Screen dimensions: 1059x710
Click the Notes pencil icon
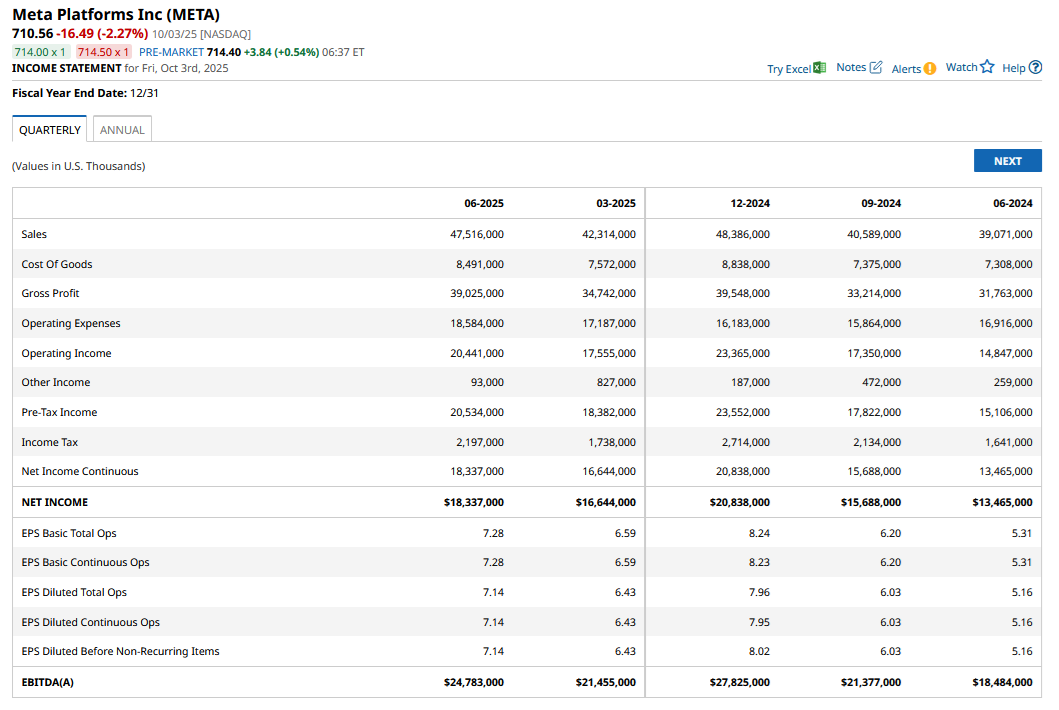(876, 67)
